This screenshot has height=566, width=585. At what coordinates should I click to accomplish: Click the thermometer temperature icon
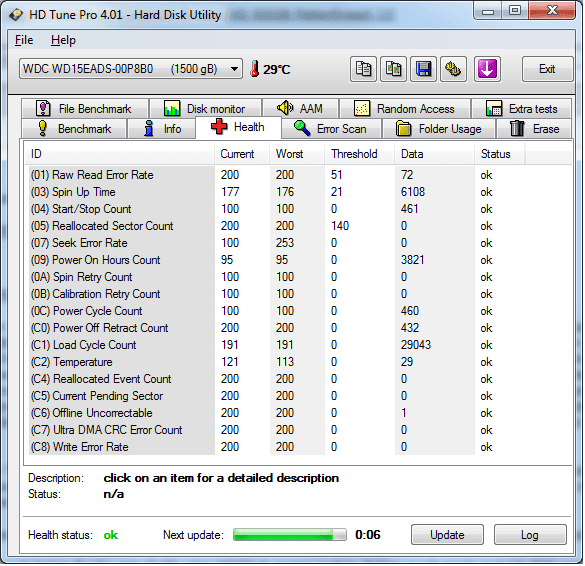pyautogui.click(x=255, y=69)
